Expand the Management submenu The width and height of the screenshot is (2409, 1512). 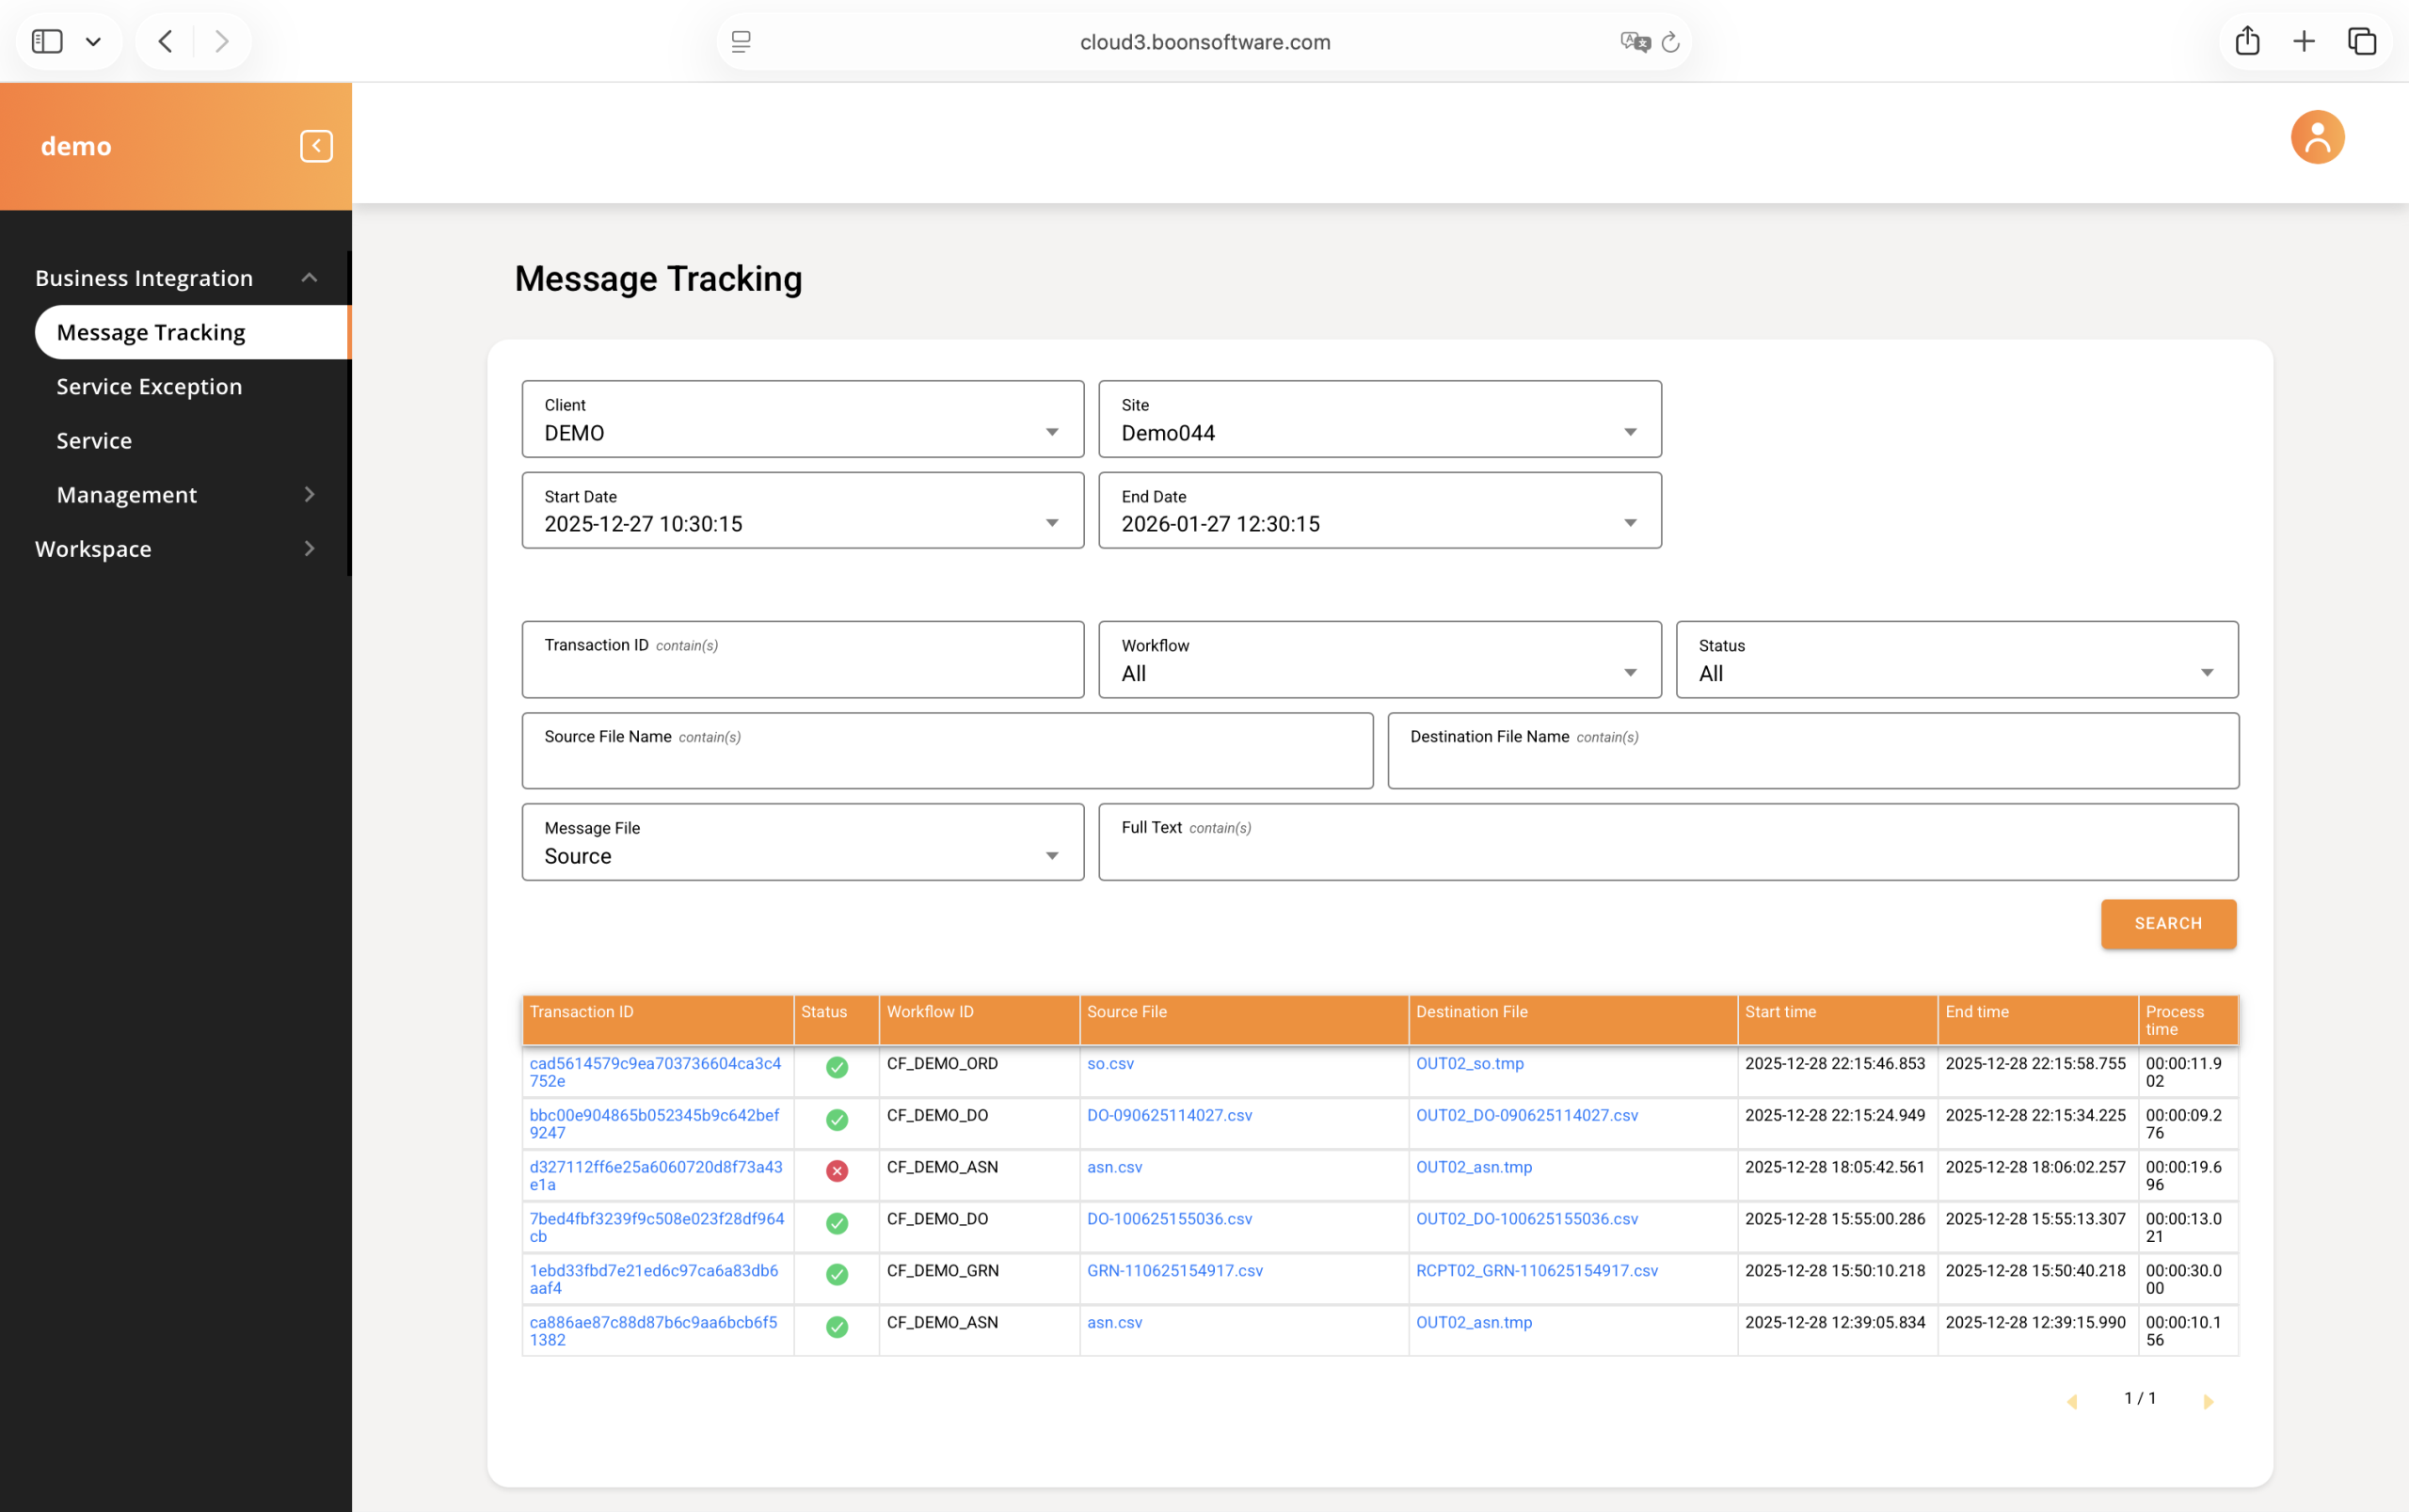click(x=186, y=495)
